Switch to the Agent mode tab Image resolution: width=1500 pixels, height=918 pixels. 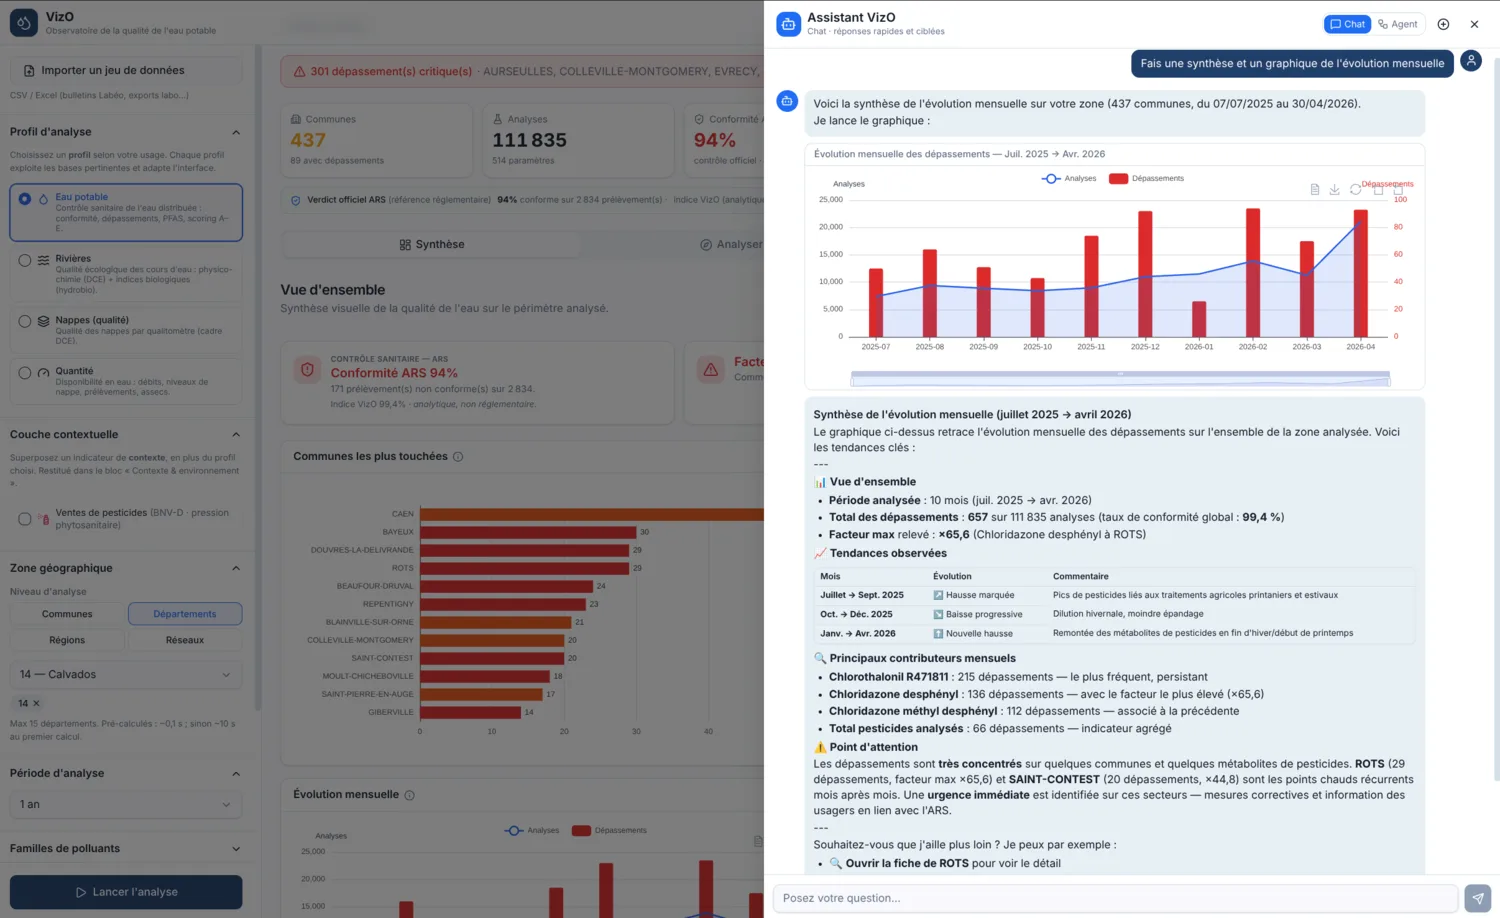[1397, 24]
